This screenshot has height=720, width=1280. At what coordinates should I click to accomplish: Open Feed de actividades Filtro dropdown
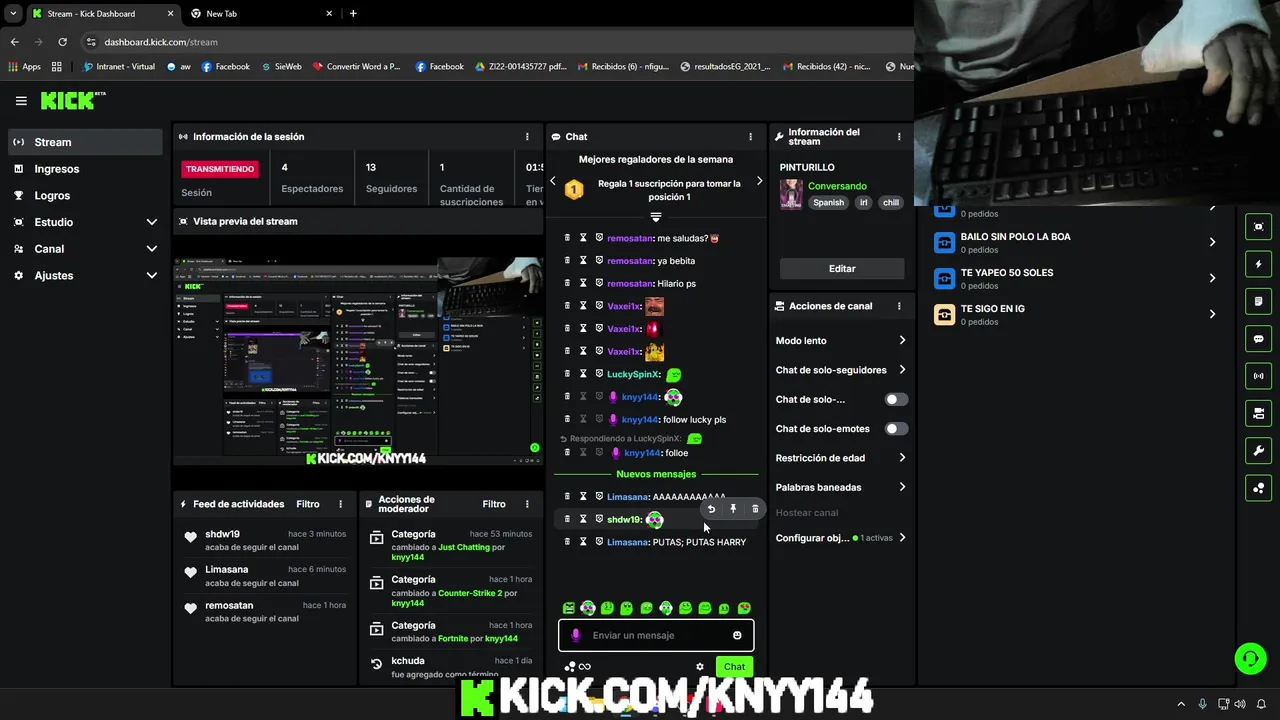(307, 504)
